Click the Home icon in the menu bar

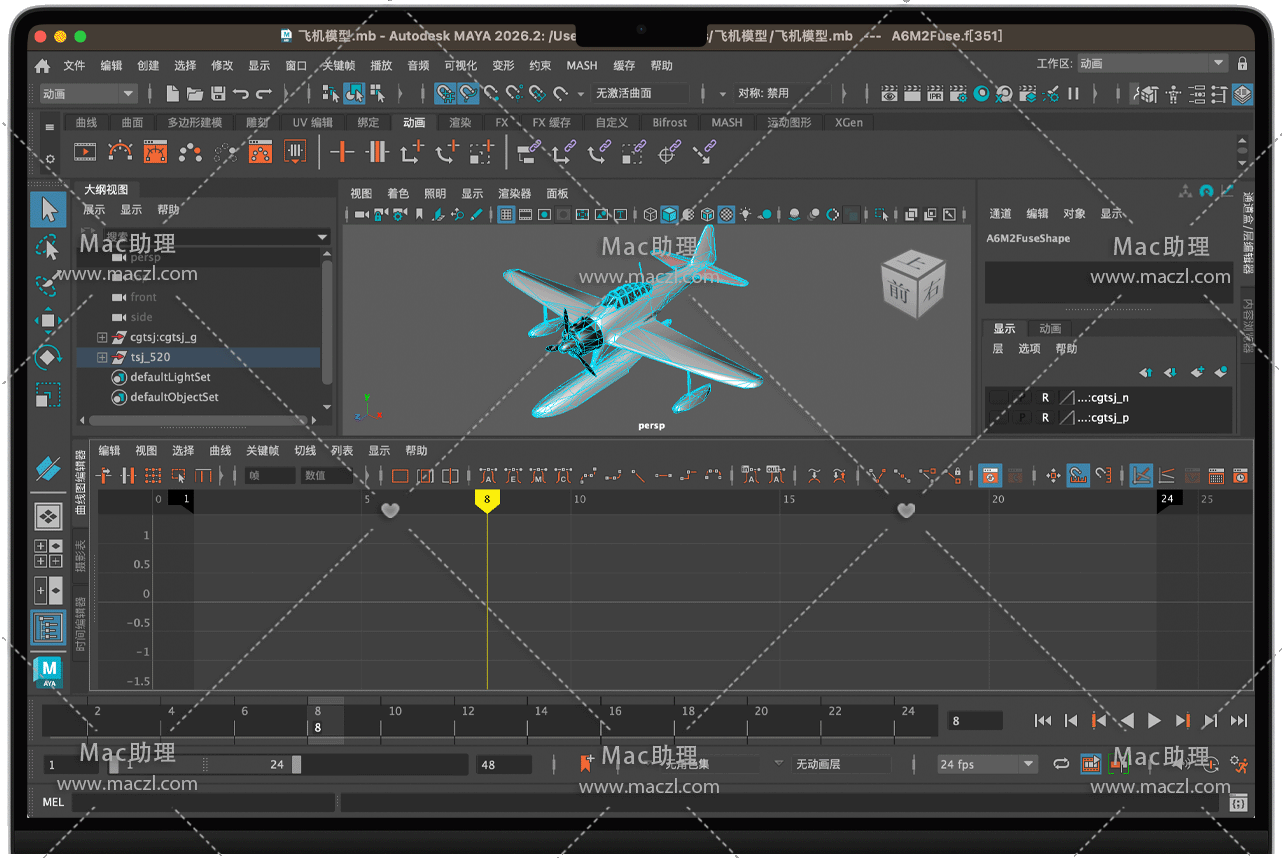42,66
